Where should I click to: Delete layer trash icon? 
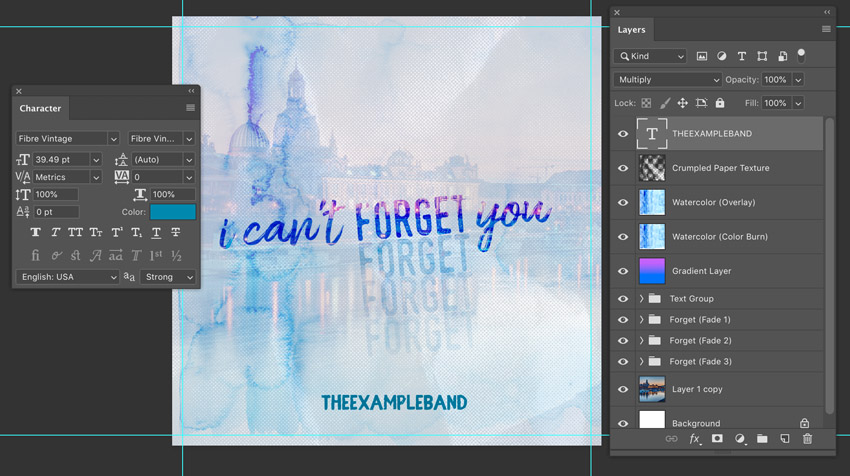808,439
